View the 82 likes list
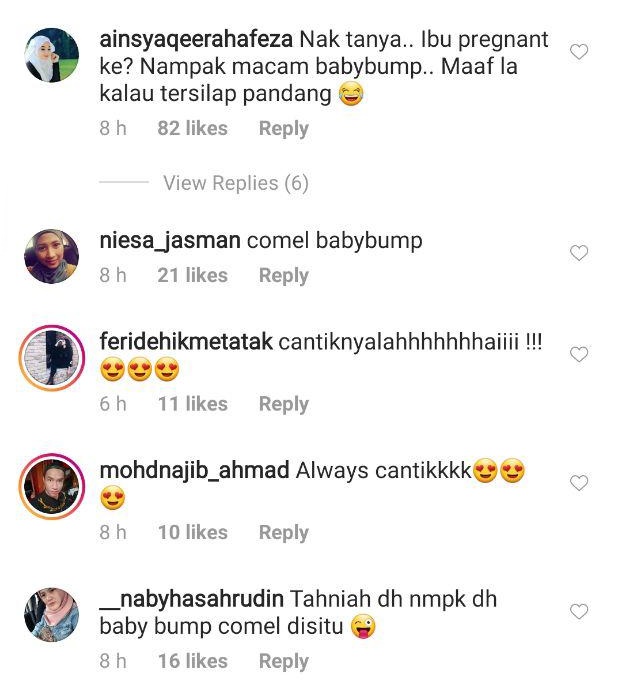 coord(192,129)
